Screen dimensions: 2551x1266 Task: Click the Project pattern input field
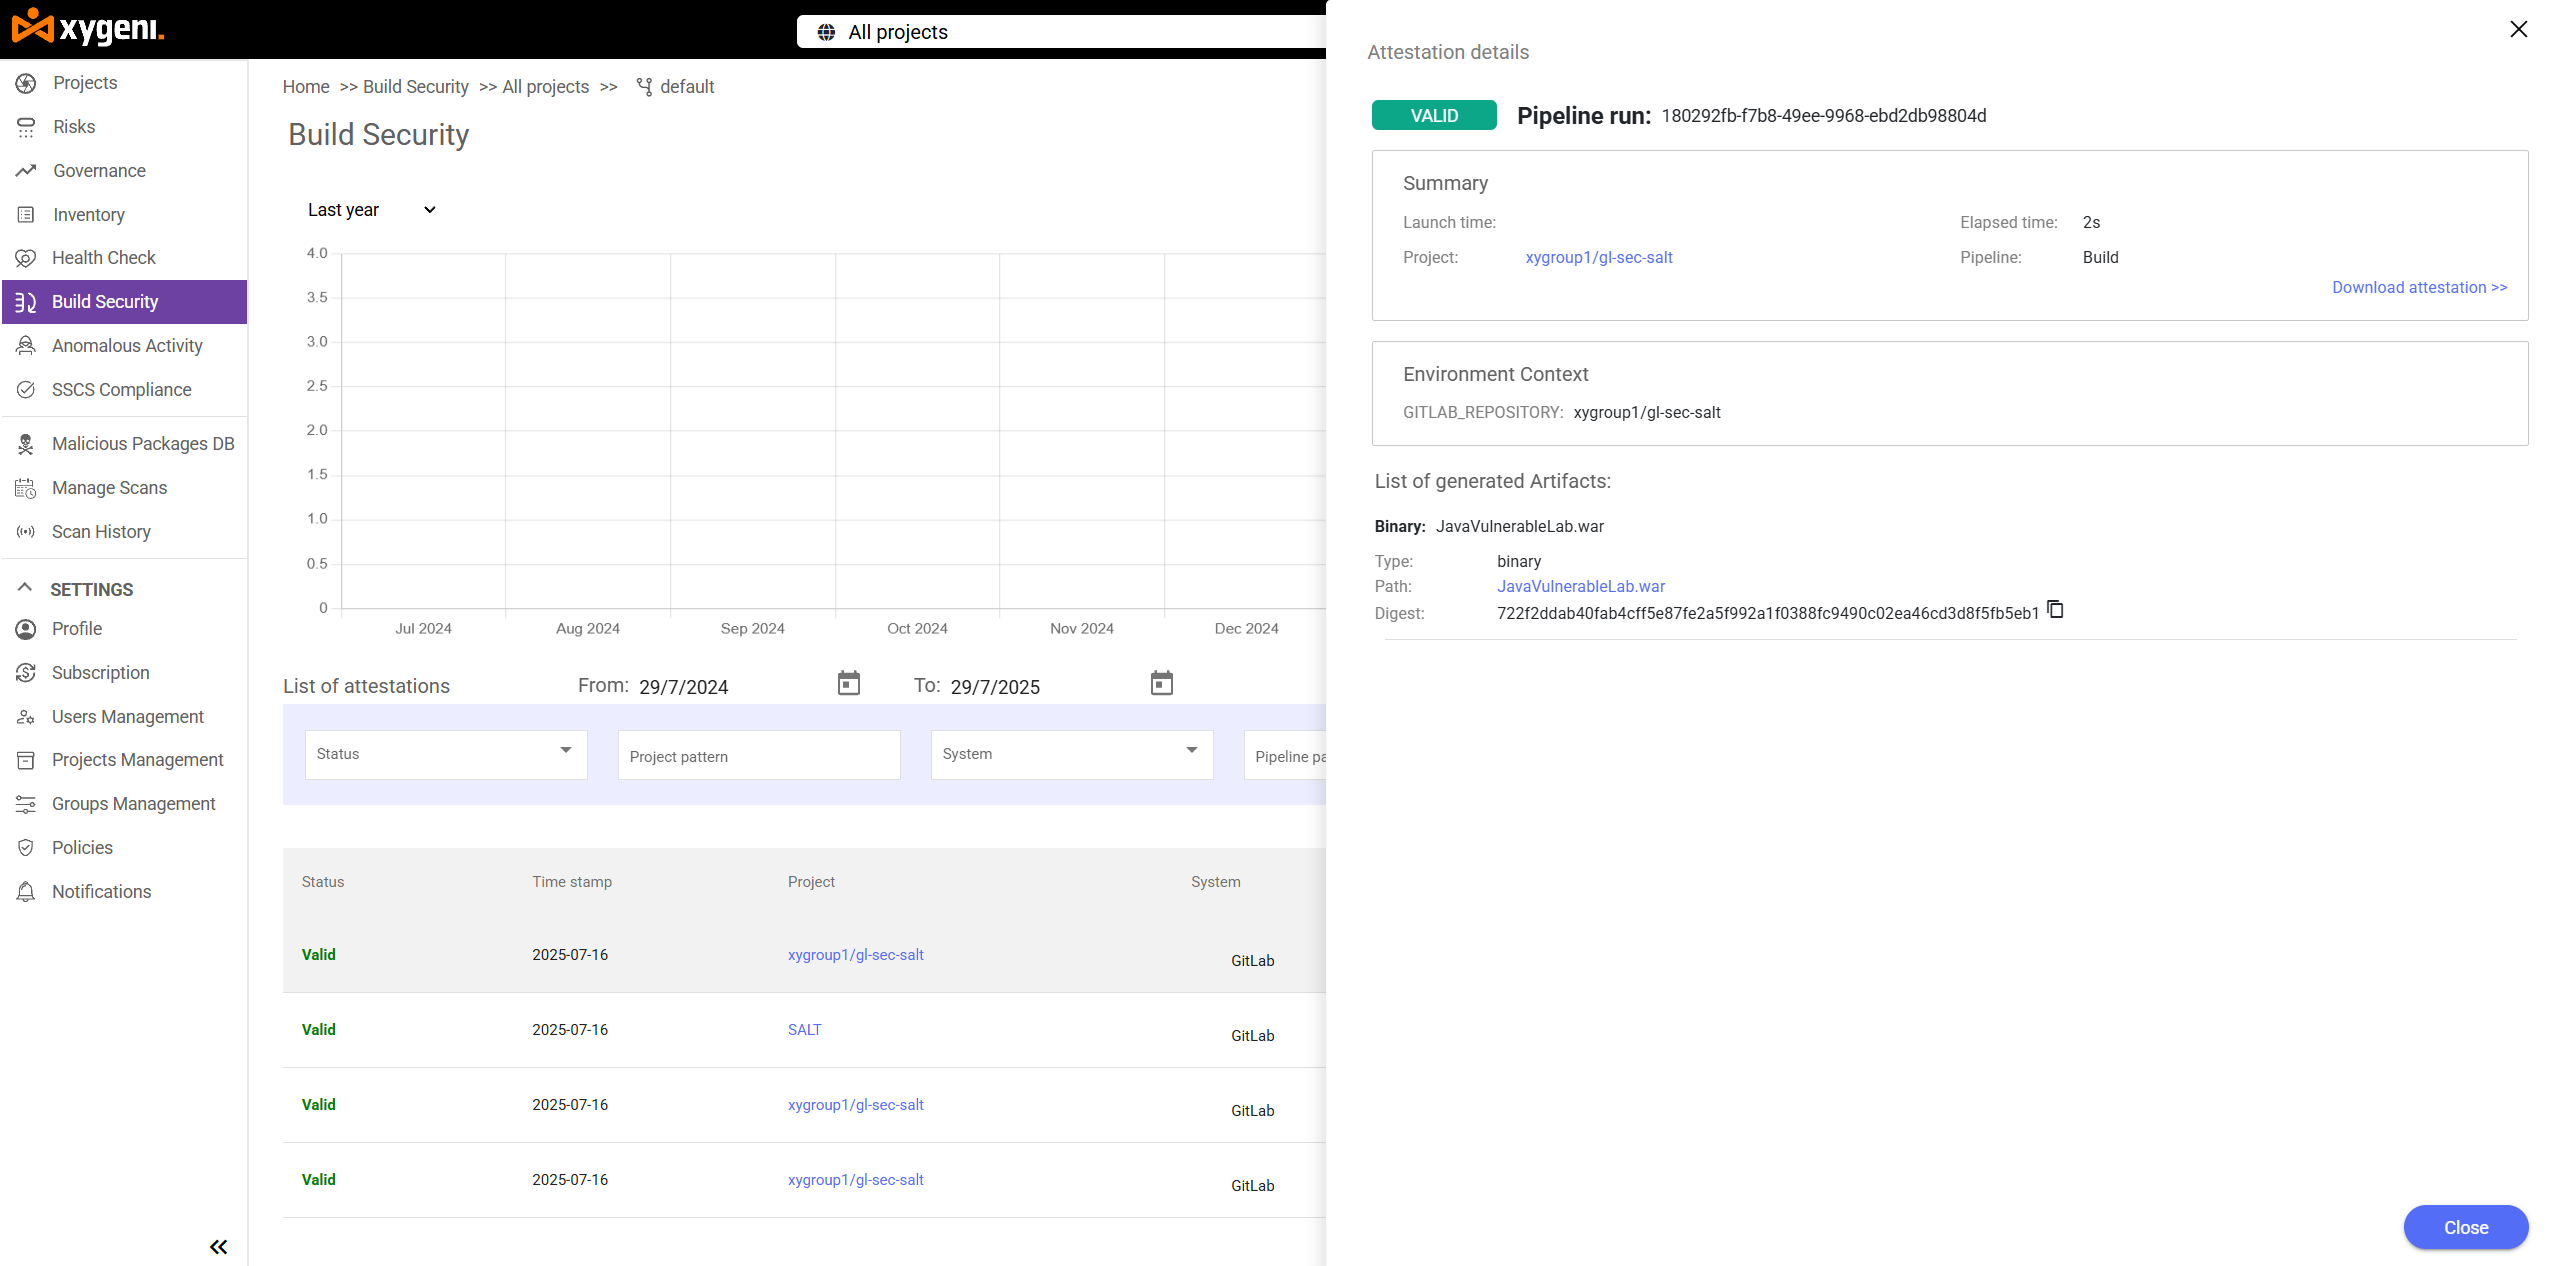758,756
